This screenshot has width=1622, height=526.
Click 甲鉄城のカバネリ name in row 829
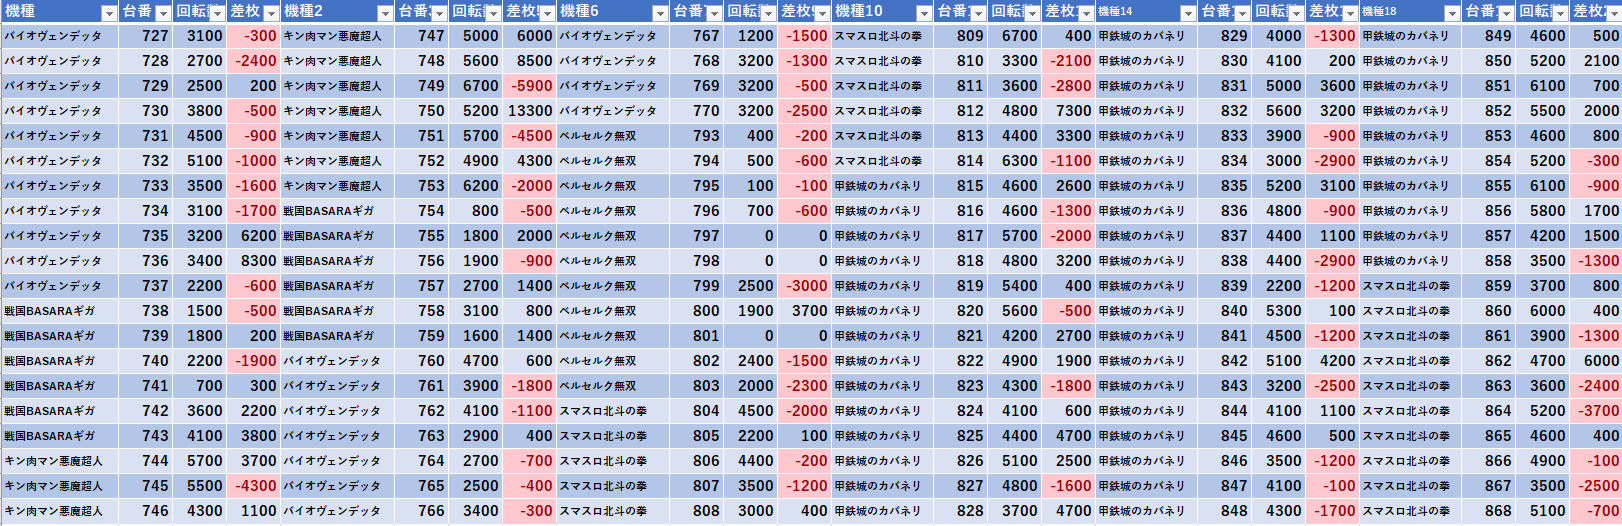click(1141, 36)
